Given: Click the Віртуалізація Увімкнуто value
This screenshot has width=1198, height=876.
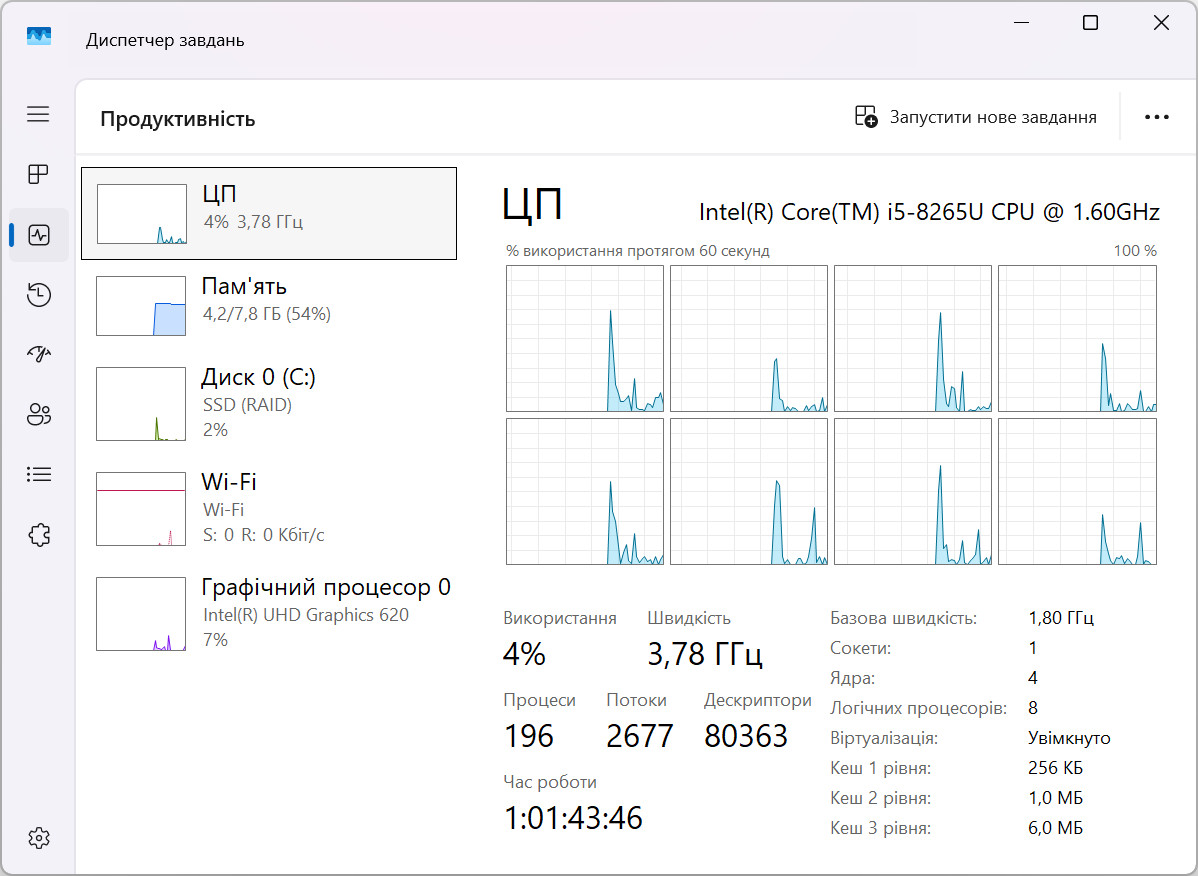Looking at the screenshot, I should tap(1070, 738).
